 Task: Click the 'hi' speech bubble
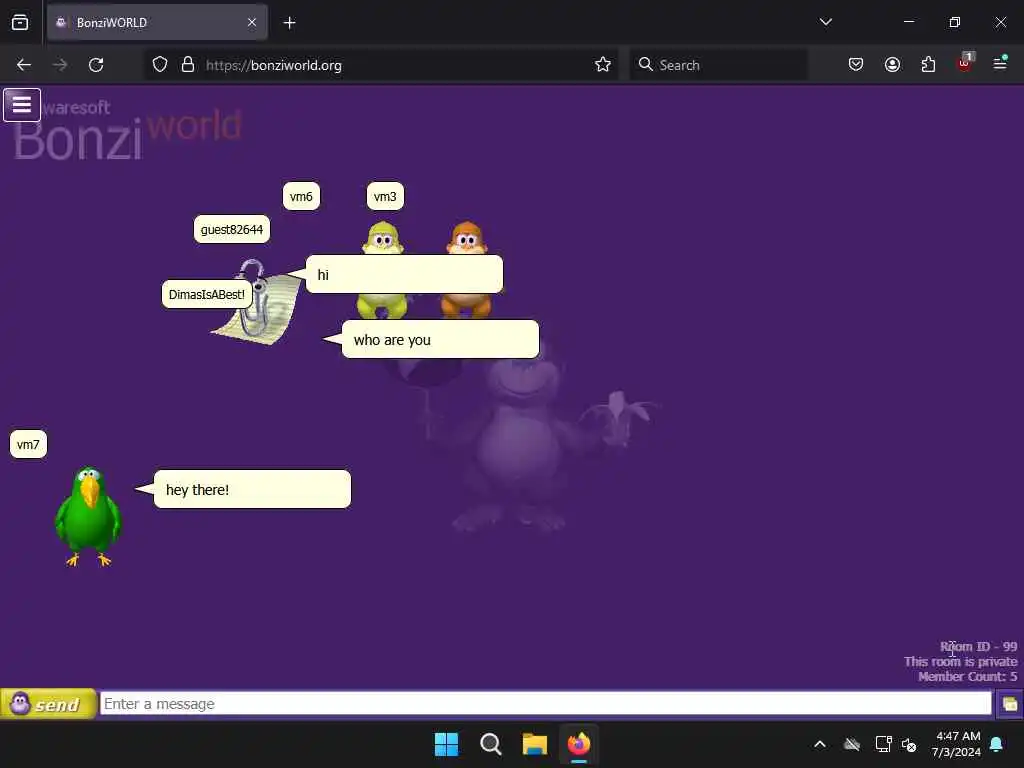tap(404, 274)
